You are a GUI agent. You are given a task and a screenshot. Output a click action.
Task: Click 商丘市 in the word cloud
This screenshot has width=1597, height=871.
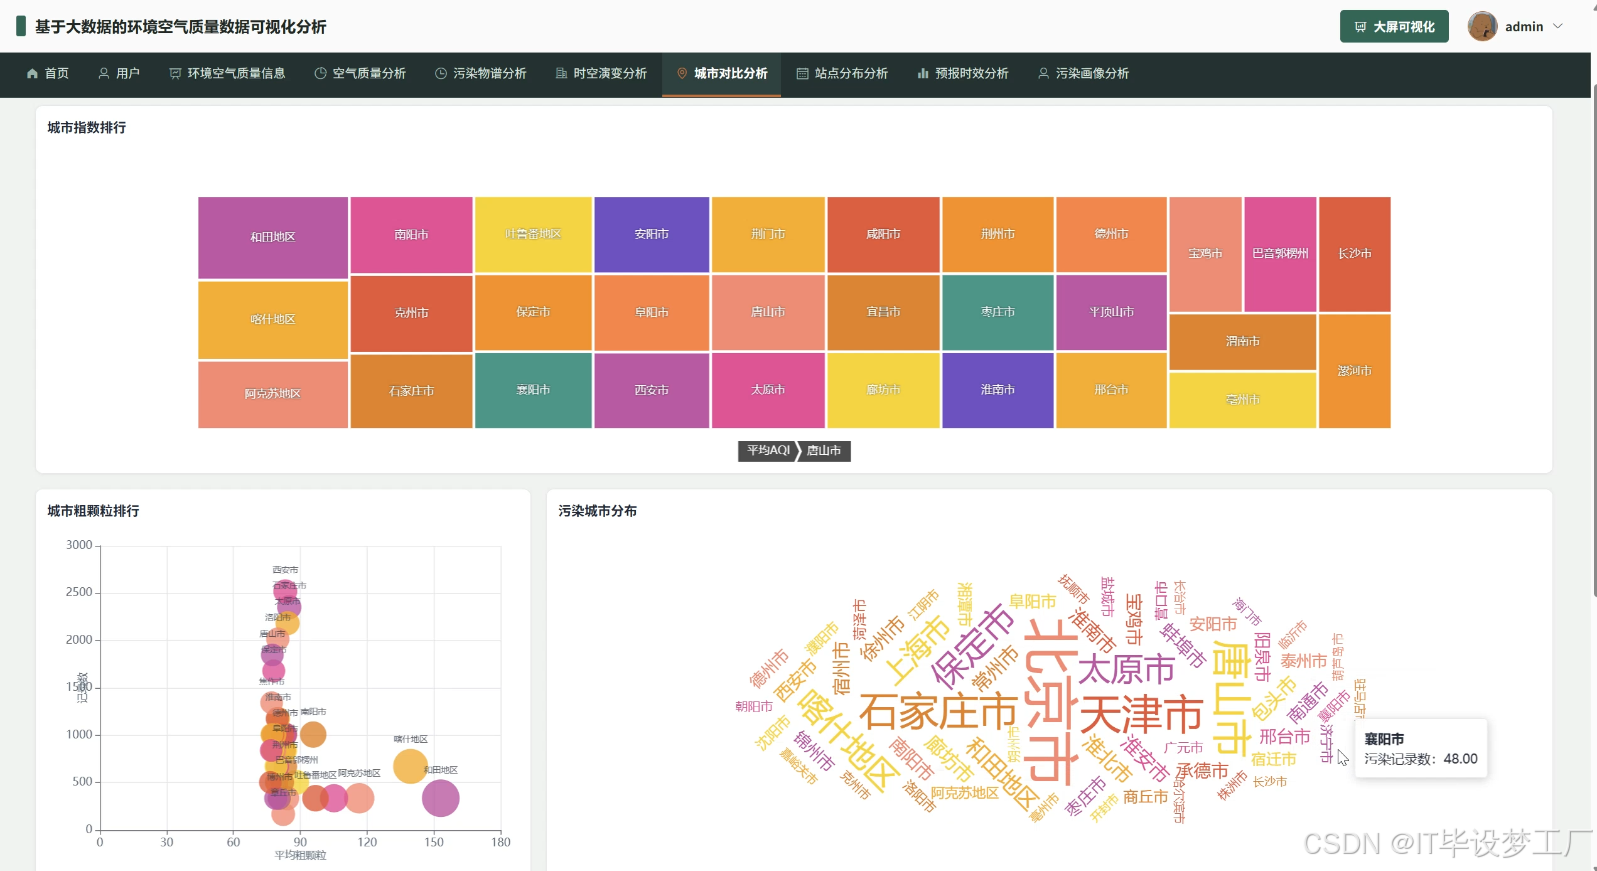click(x=1145, y=797)
